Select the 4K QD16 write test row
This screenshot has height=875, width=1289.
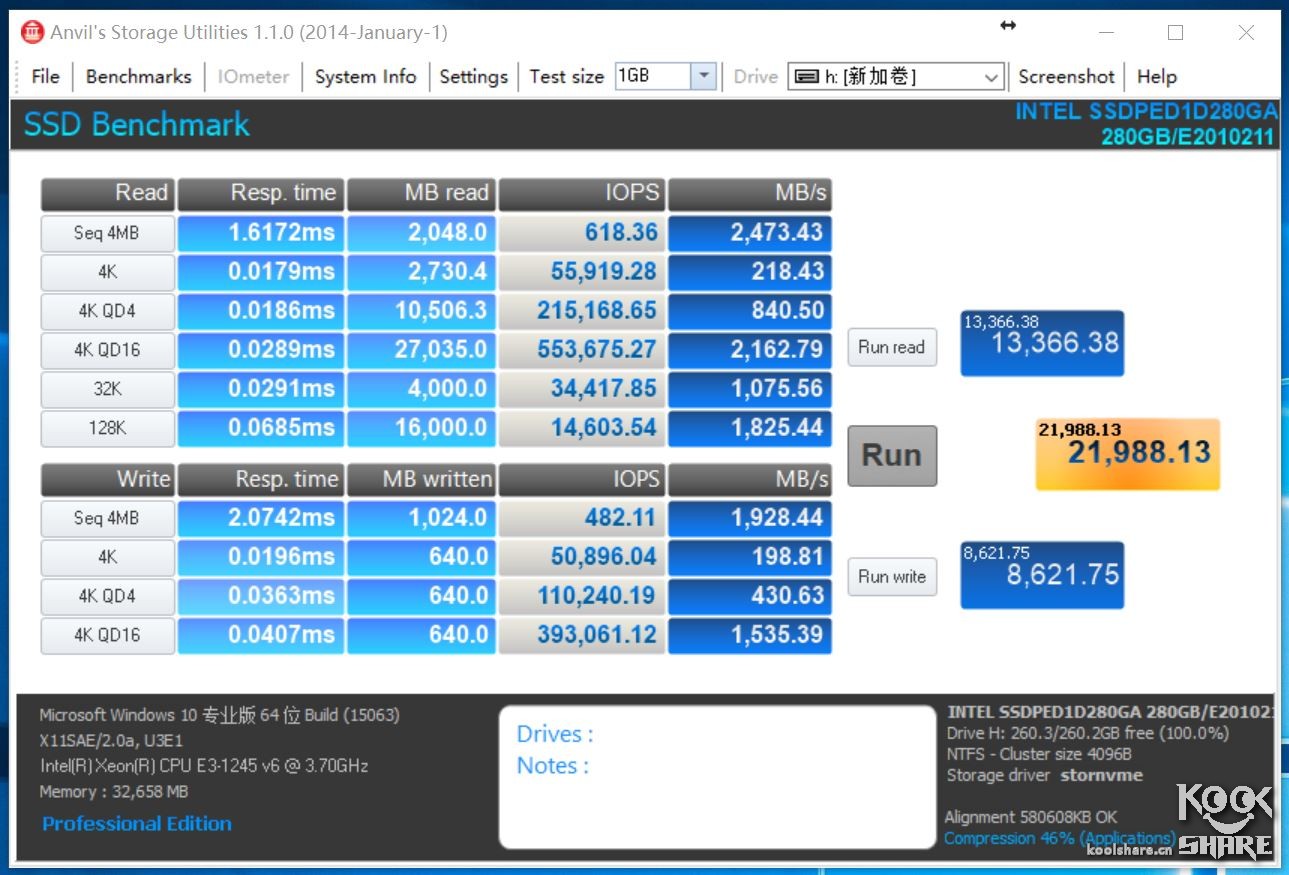pyautogui.click(x=107, y=635)
